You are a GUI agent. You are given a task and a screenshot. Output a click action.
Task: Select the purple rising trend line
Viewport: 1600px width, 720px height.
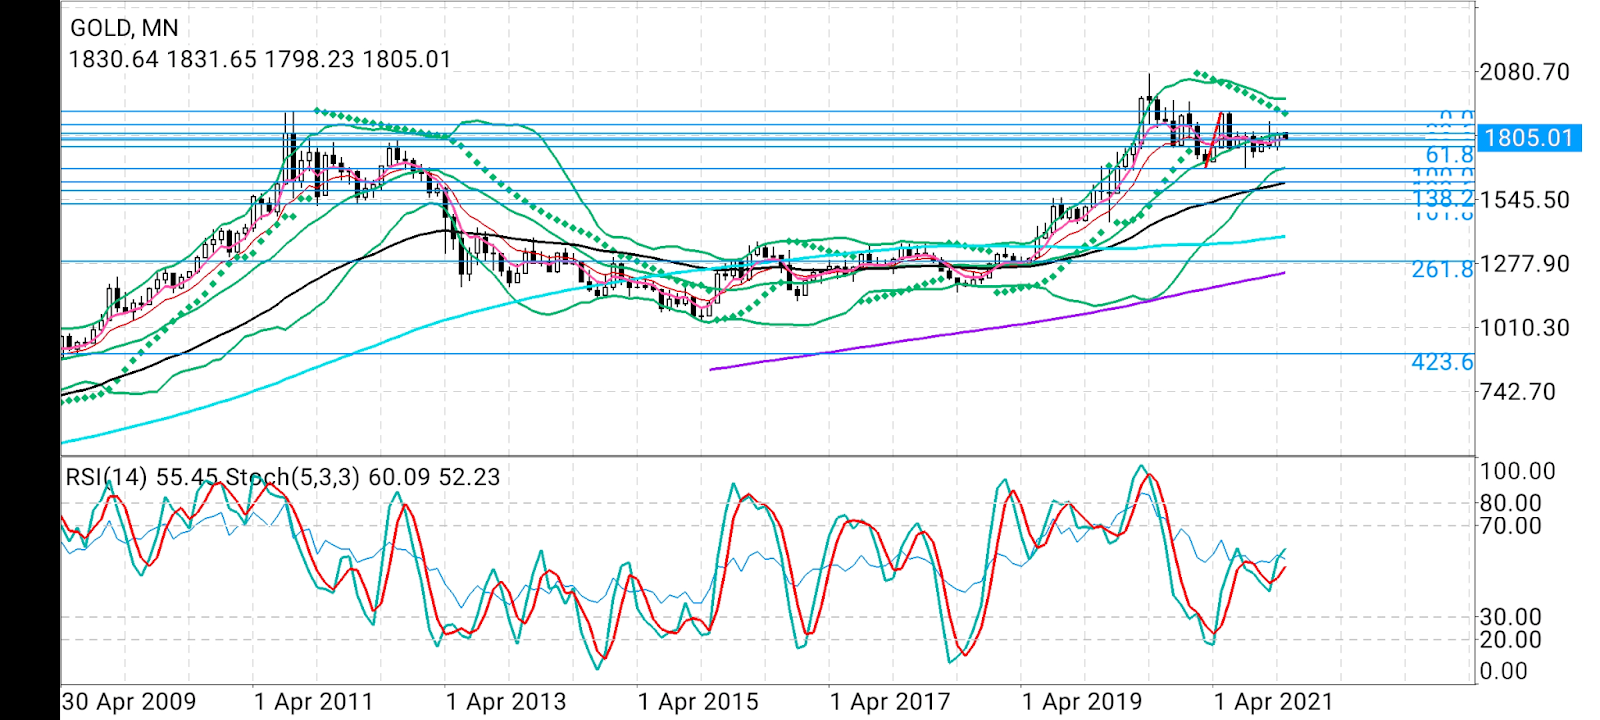1000,323
